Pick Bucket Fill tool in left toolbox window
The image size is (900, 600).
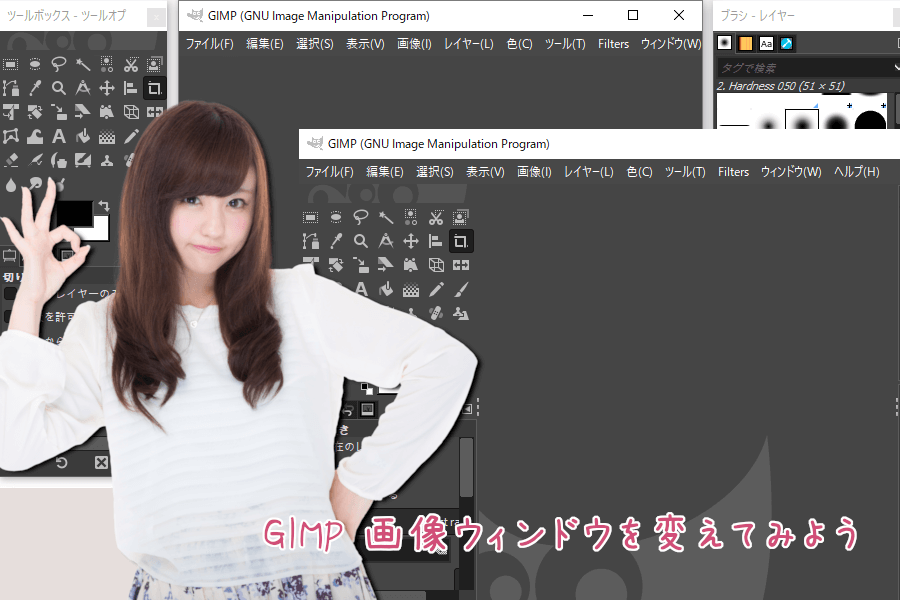coord(83,136)
